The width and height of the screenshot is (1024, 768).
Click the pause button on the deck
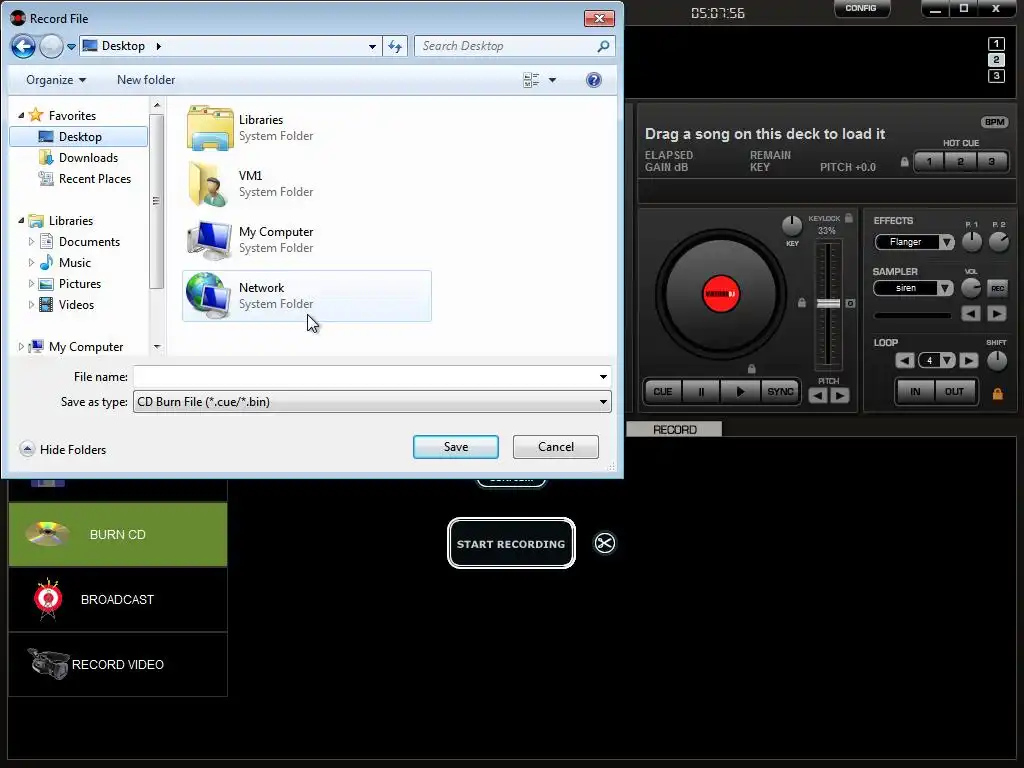coord(701,392)
